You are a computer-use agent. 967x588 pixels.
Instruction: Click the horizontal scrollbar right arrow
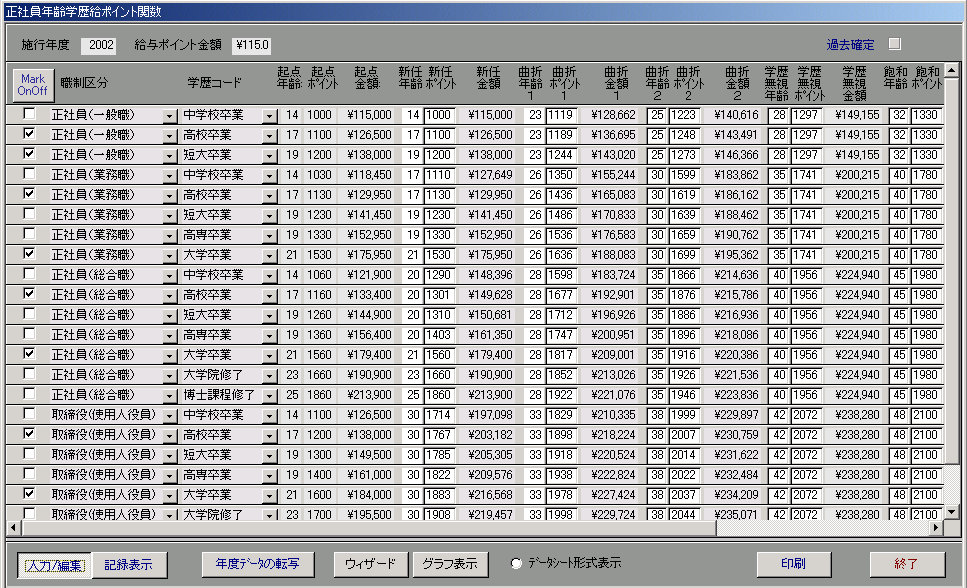[936, 528]
